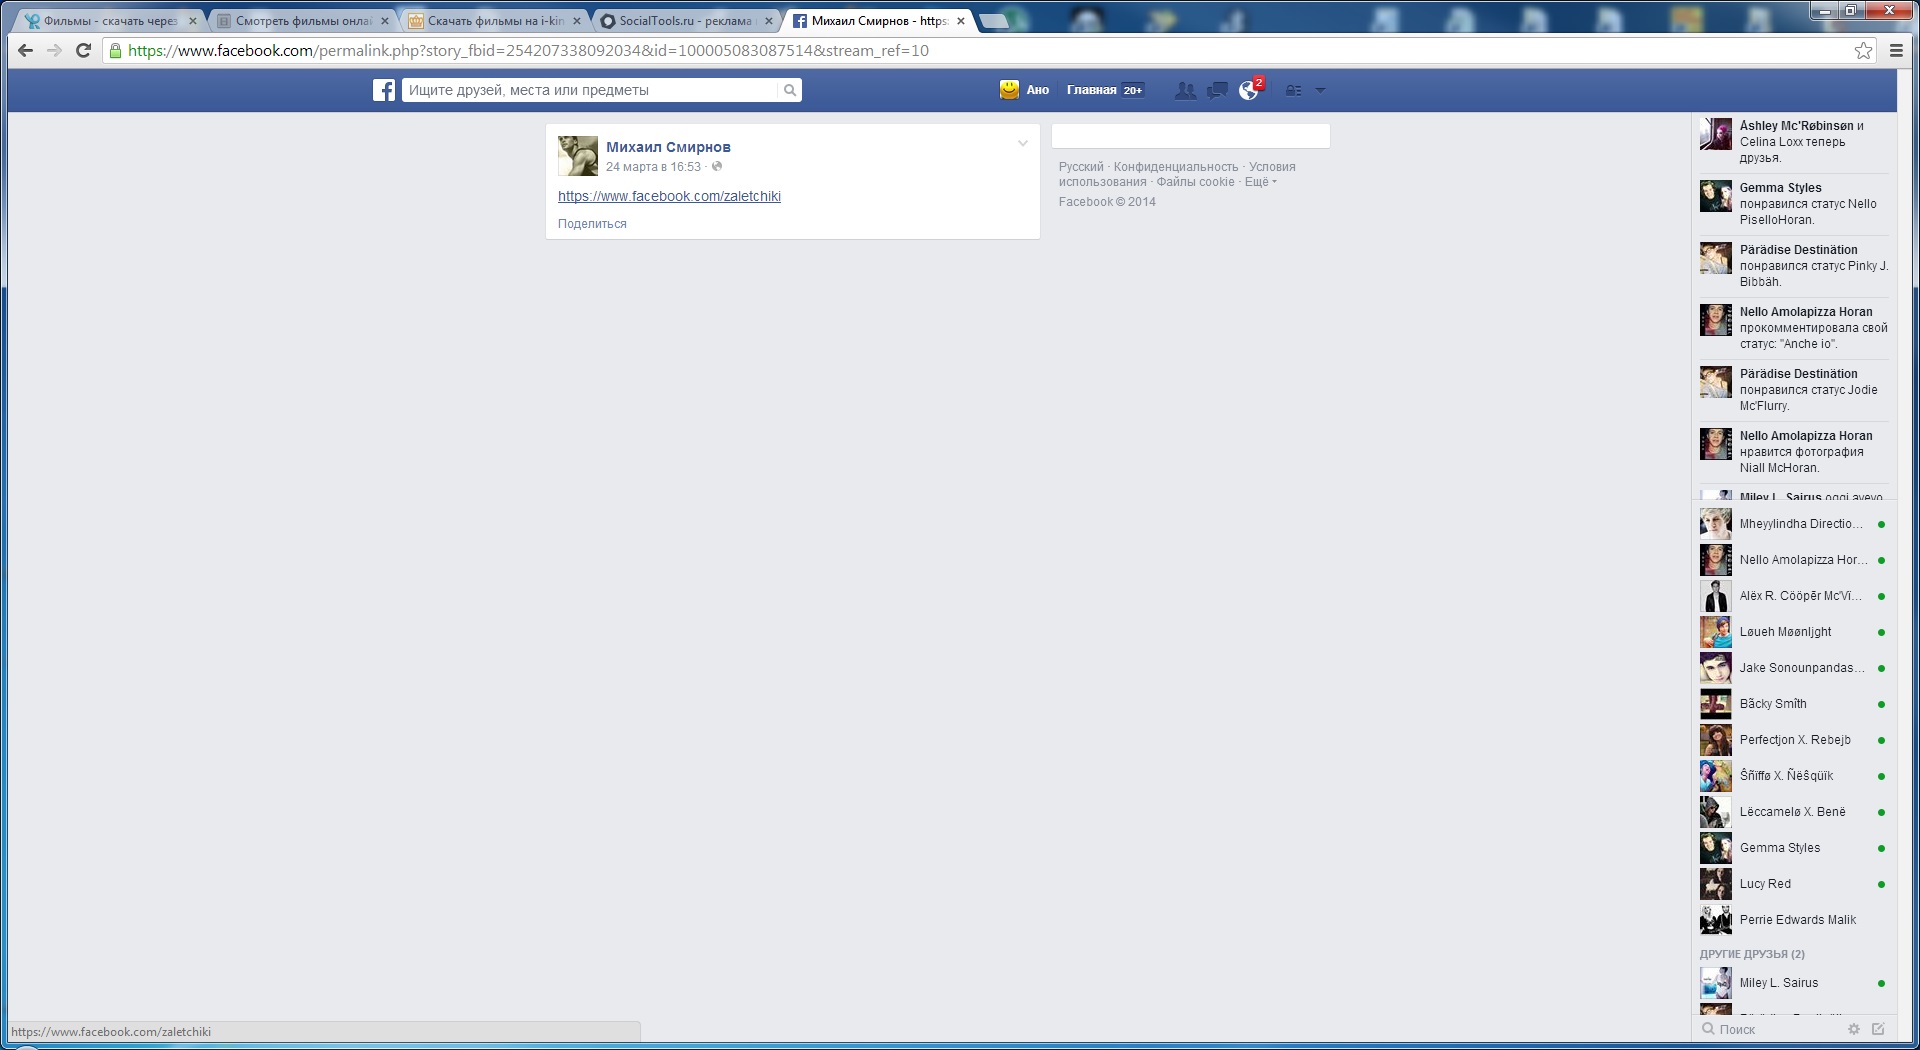Switch to the SocialTools.ru tab
Viewport: 1920px width, 1050px height.
(686, 21)
